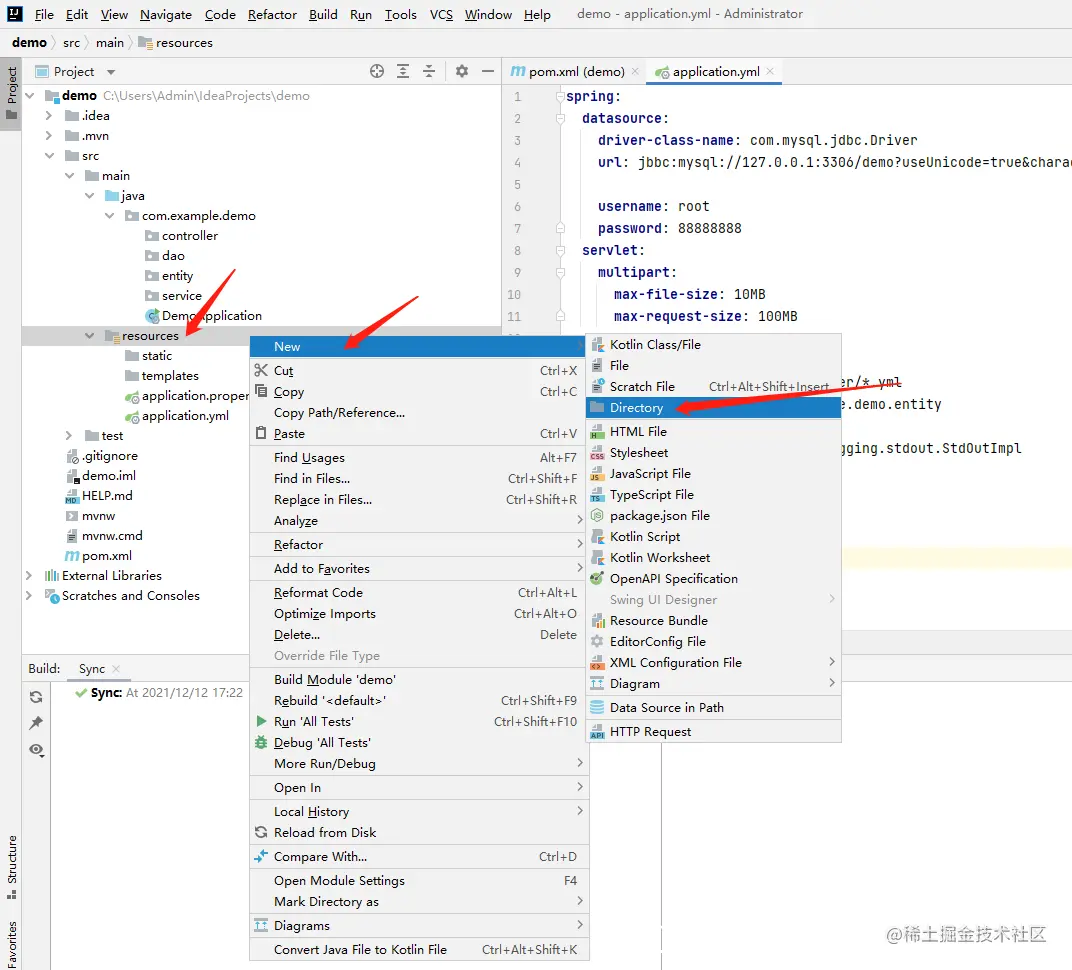The image size is (1072, 970).
Task: Click the EditorConfig File gear icon
Action: tap(598, 641)
